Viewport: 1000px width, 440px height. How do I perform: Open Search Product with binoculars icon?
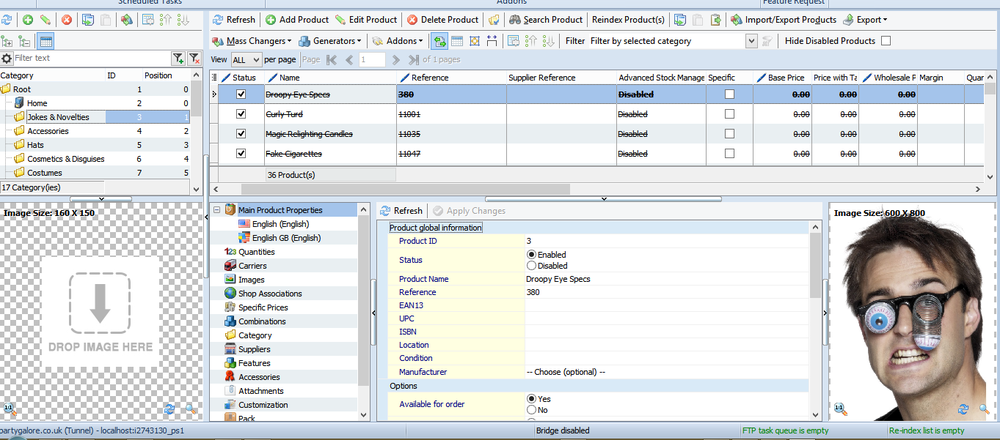point(545,19)
